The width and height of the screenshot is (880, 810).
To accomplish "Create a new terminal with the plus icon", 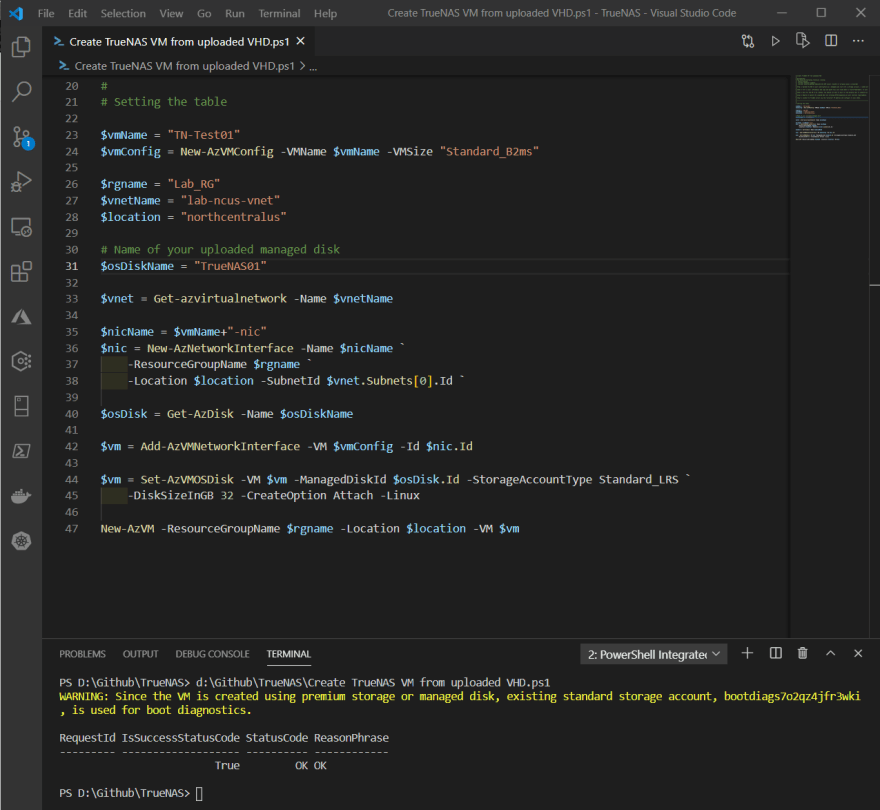I will (x=747, y=653).
